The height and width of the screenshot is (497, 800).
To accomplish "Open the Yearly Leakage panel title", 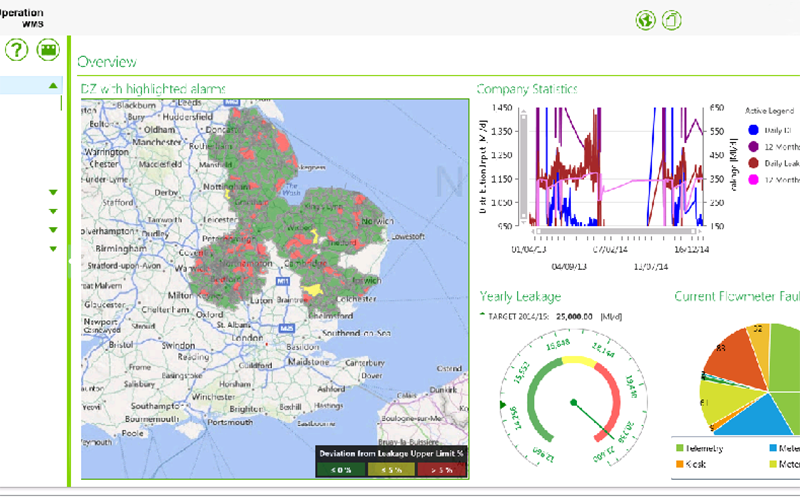I will pos(519,296).
